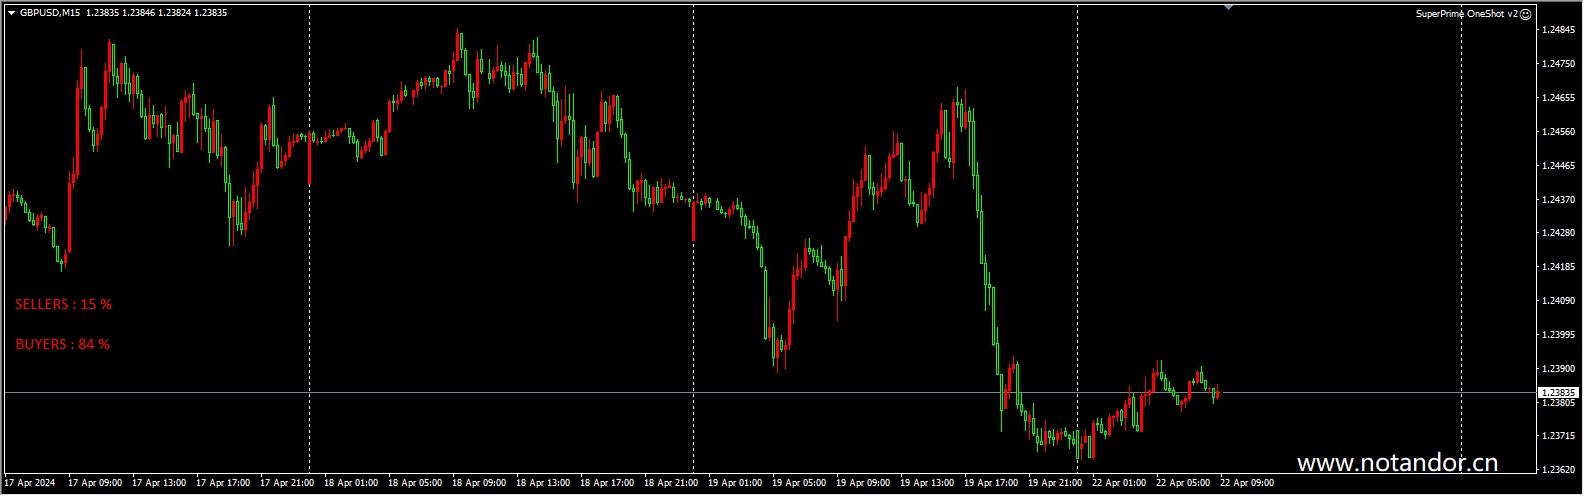1584x496 pixels.
Task: Click the current price tag 1.23835 on axis
Action: click(x=1558, y=393)
